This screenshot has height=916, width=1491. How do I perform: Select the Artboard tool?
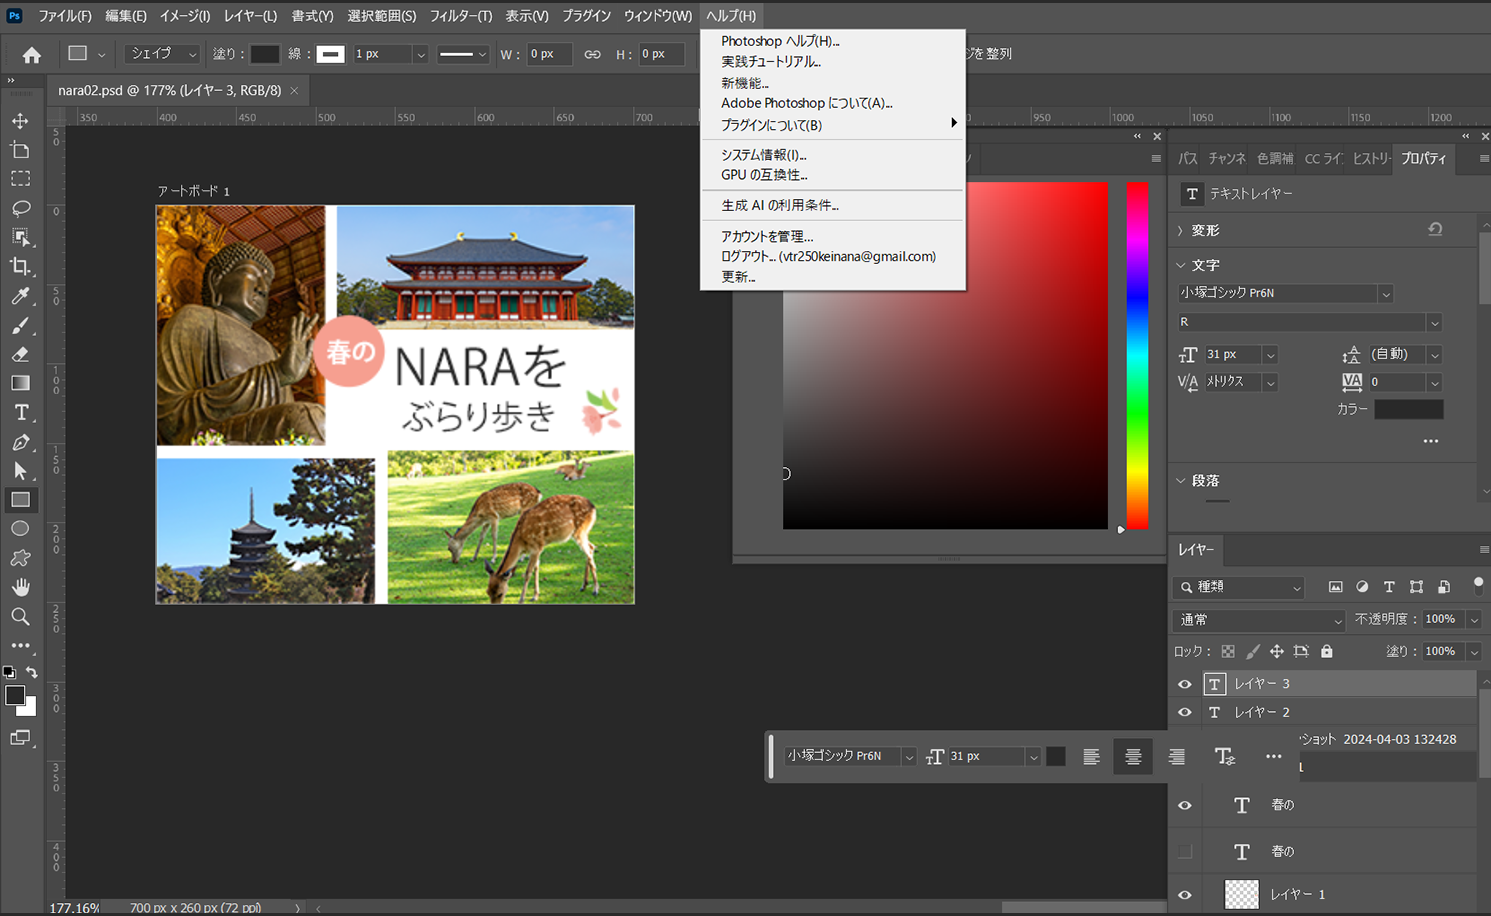[x=20, y=150]
